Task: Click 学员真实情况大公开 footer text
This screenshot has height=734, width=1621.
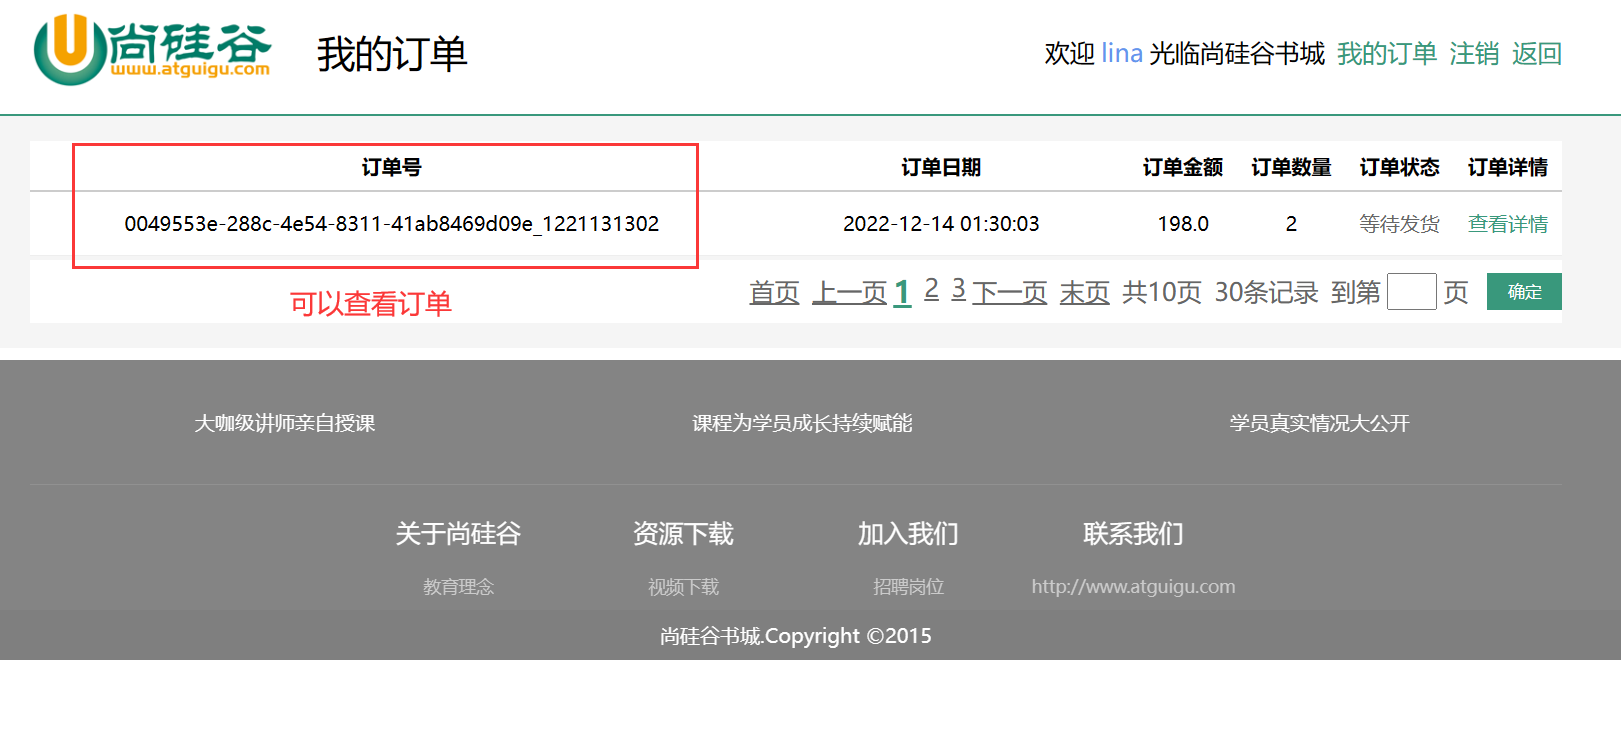Action: pyautogui.click(x=1319, y=423)
